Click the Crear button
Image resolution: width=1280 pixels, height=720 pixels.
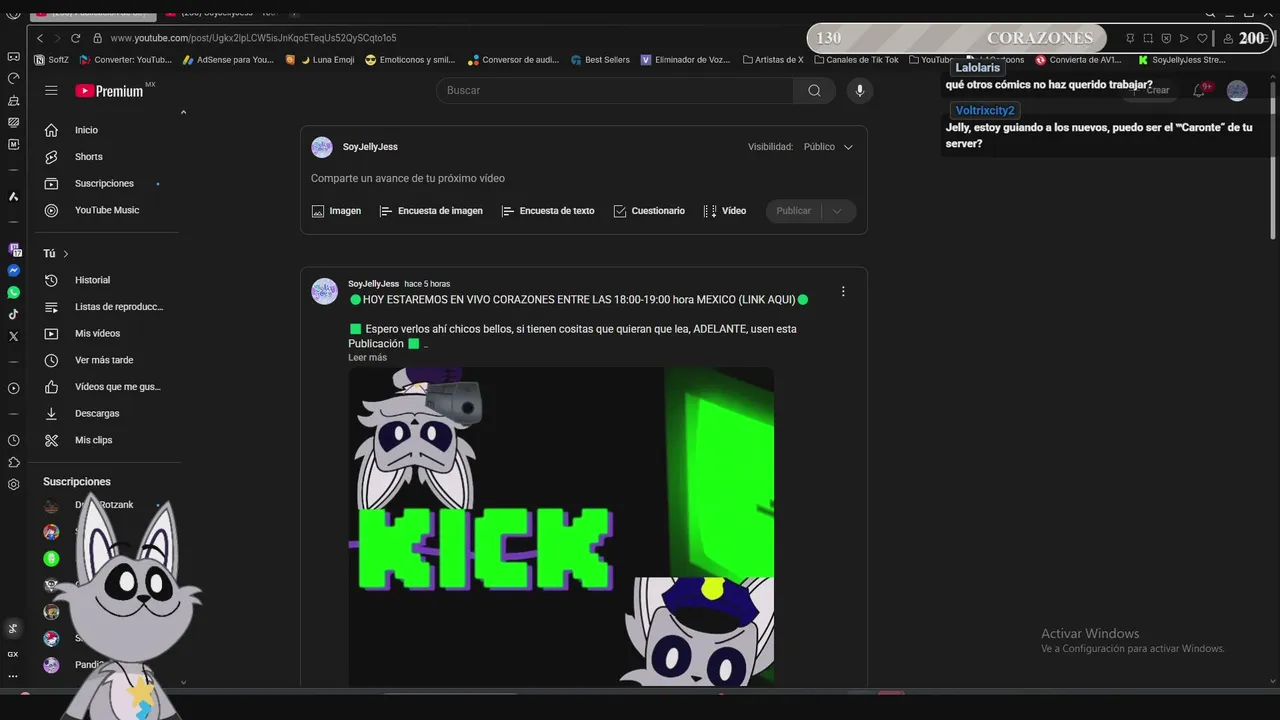pos(1150,90)
